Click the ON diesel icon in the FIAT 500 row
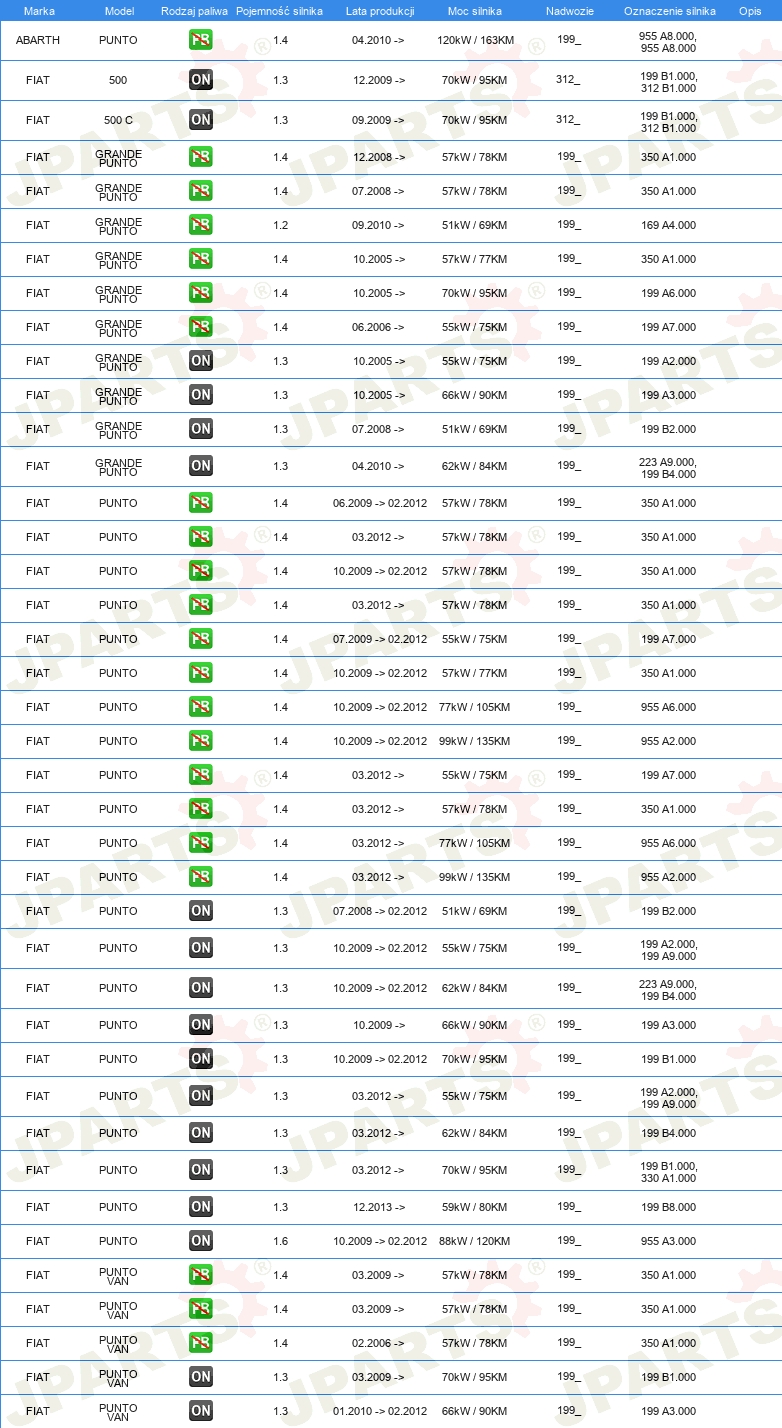Viewport: 782px width, 1428px height. (201, 80)
